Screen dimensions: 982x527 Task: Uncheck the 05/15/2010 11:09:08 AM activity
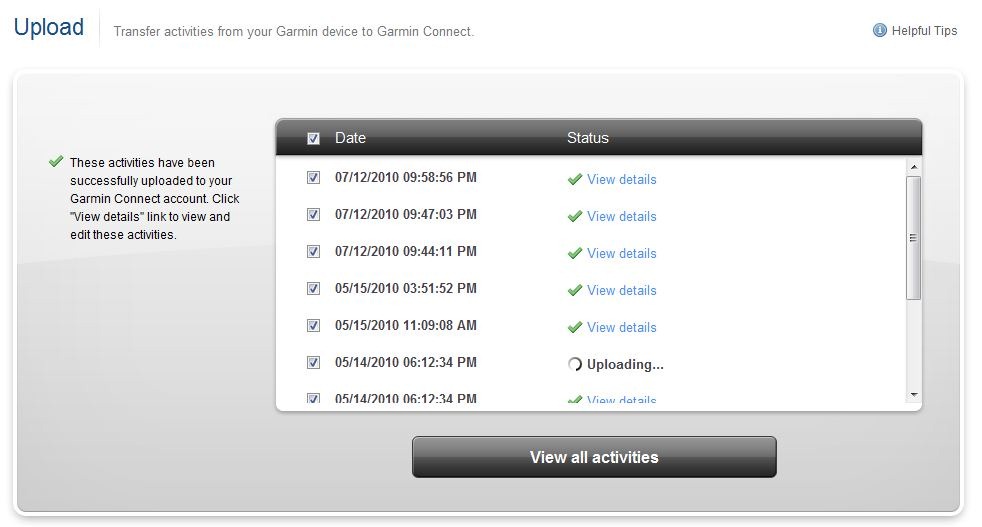tap(313, 325)
